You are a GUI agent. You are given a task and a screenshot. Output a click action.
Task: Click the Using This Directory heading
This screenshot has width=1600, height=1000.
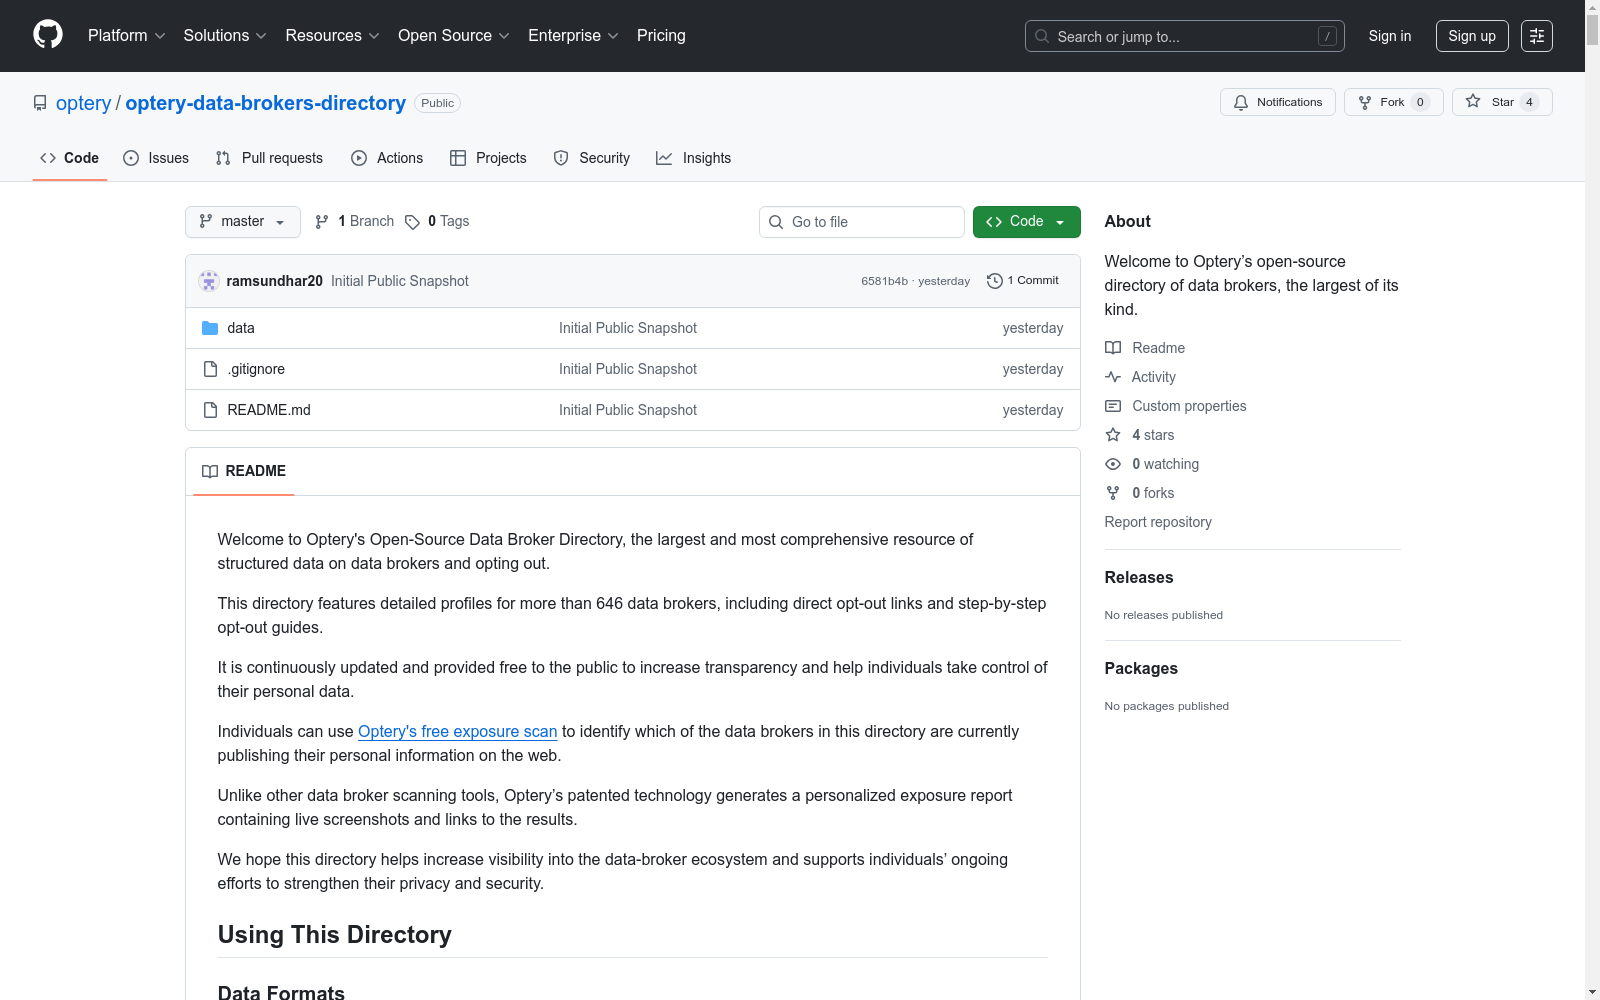coord(335,934)
